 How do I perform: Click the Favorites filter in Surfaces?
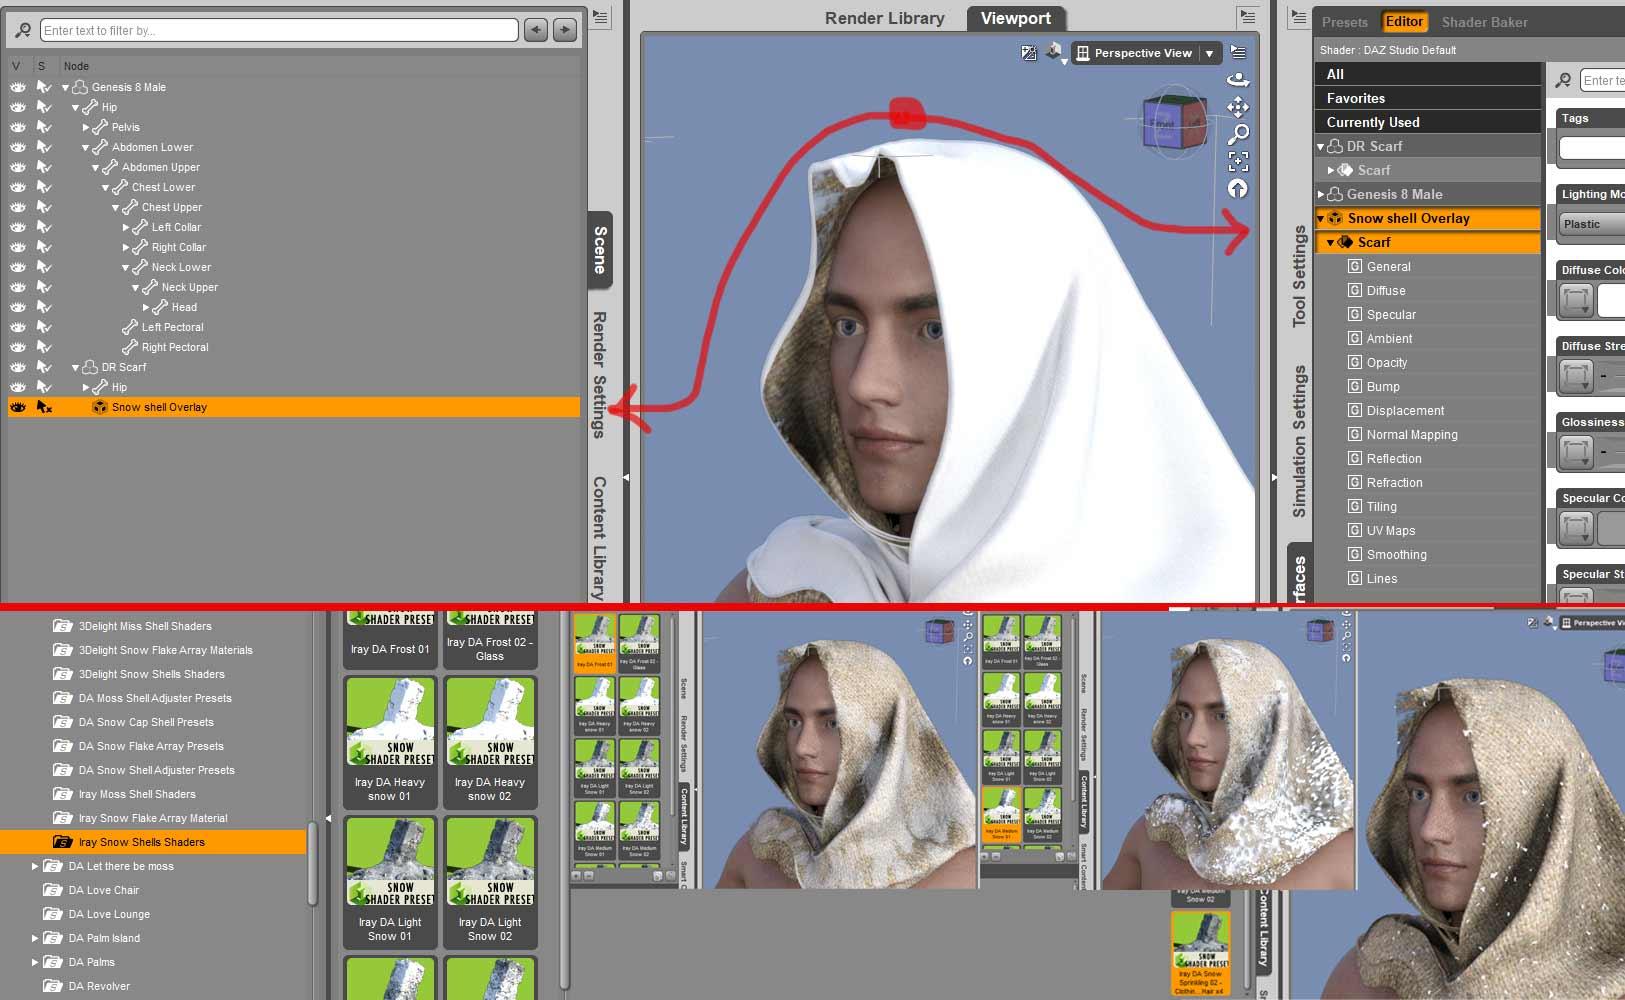pyautogui.click(x=1427, y=98)
